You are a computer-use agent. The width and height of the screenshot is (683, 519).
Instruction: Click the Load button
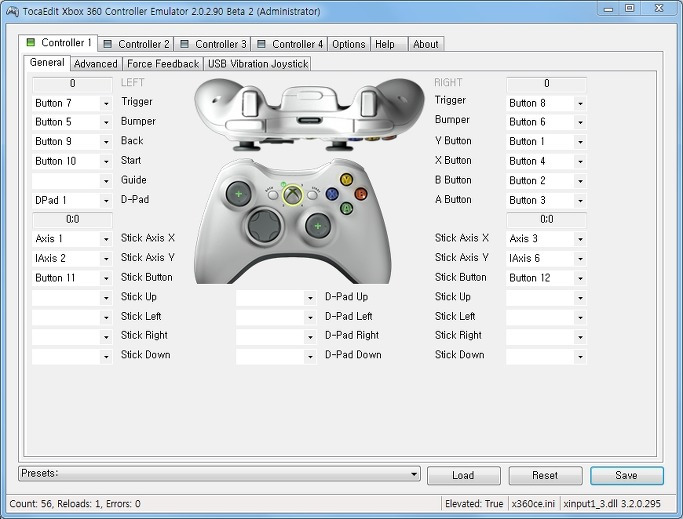464,475
